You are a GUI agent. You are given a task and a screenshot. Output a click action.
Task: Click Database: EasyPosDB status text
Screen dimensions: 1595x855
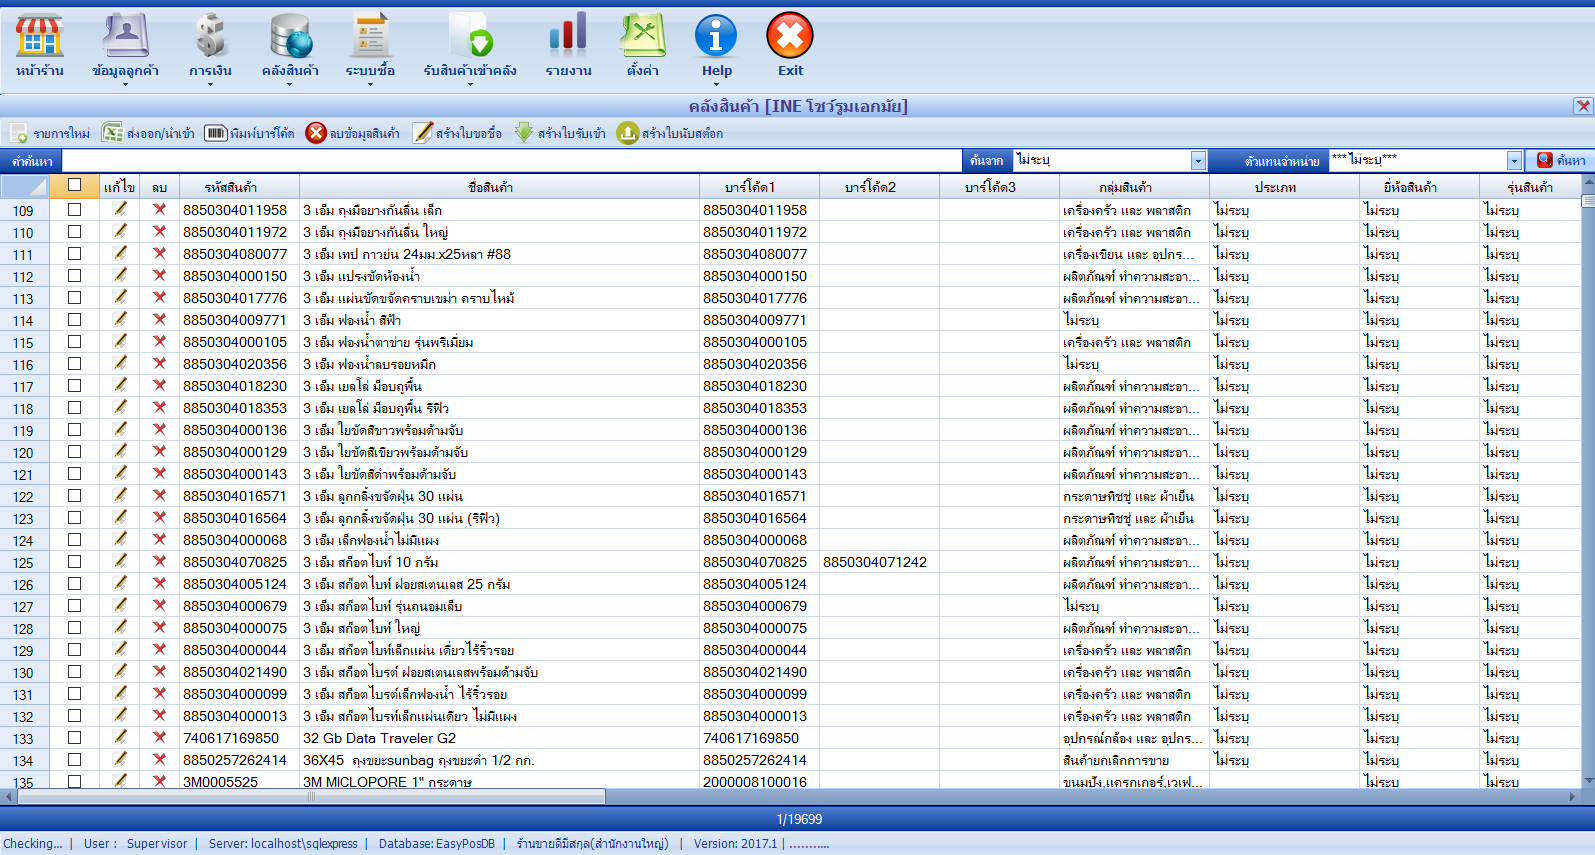(x=437, y=844)
